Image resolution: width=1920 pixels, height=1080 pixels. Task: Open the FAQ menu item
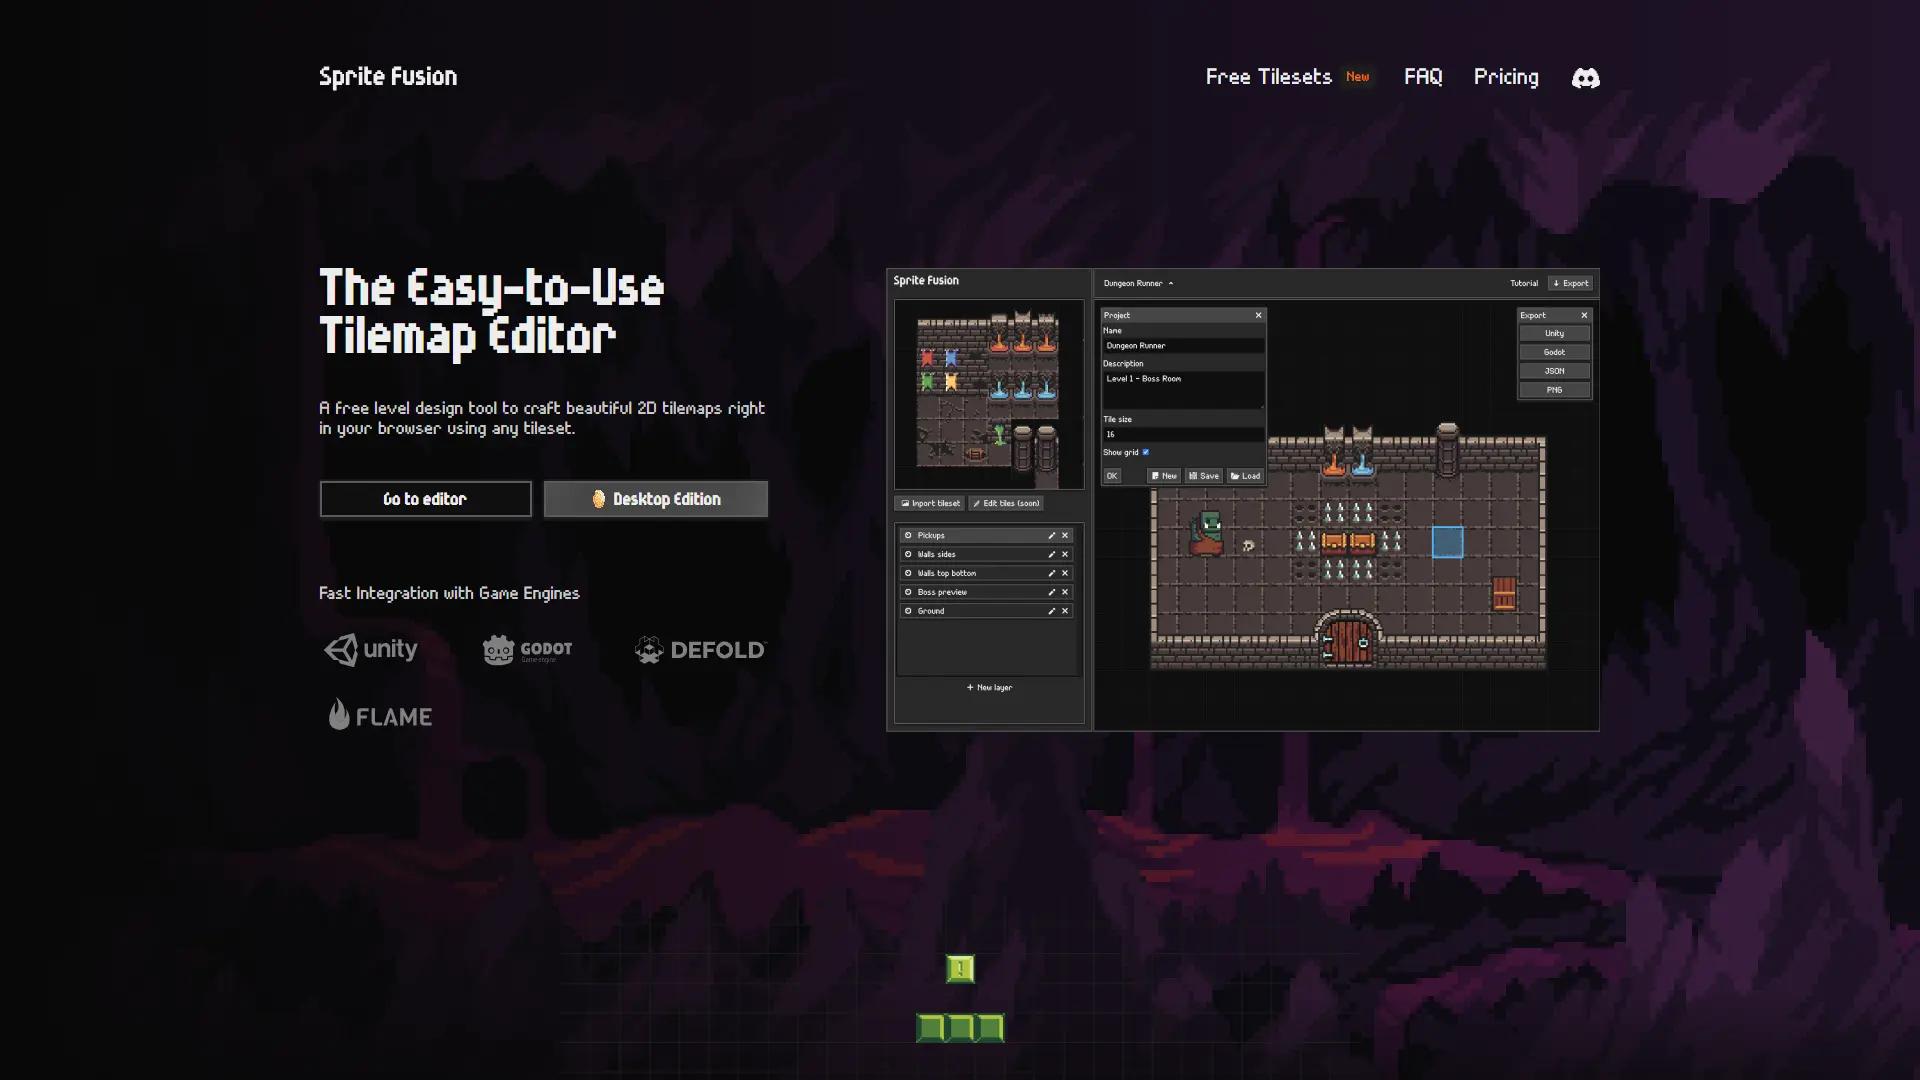click(1423, 77)
